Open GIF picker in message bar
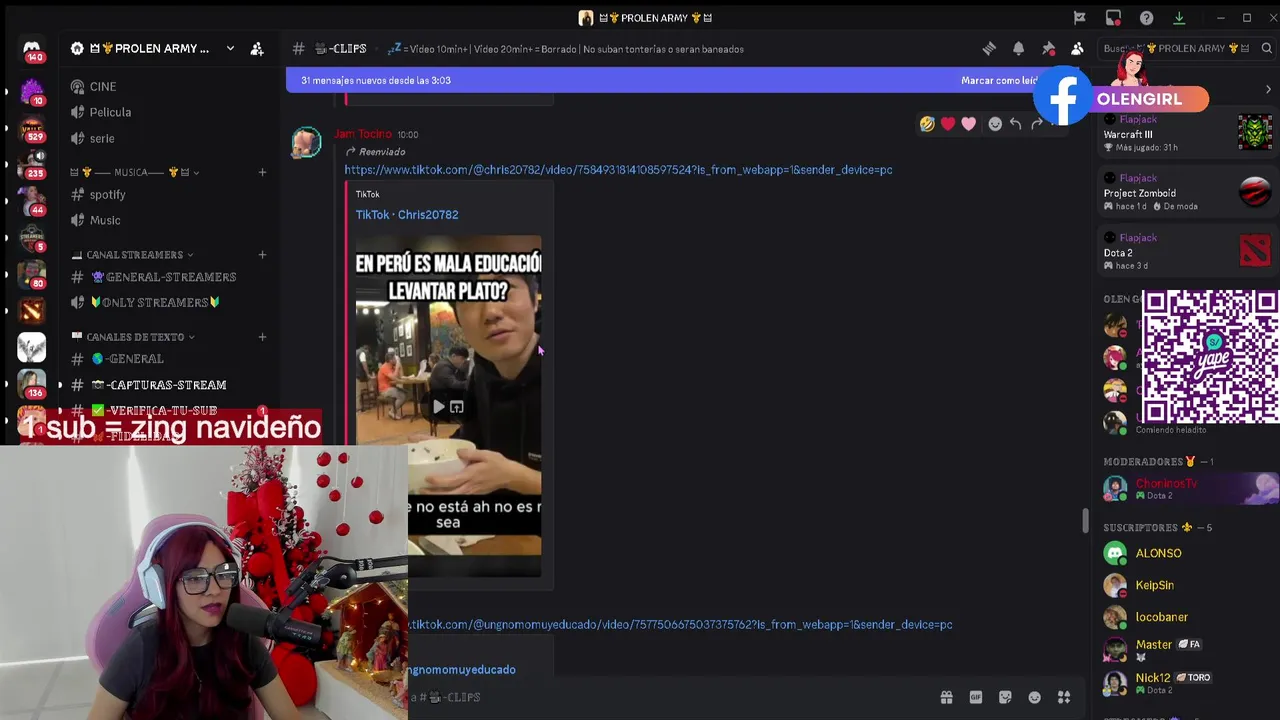This screenshot has height=720, width=1280. 975,697
